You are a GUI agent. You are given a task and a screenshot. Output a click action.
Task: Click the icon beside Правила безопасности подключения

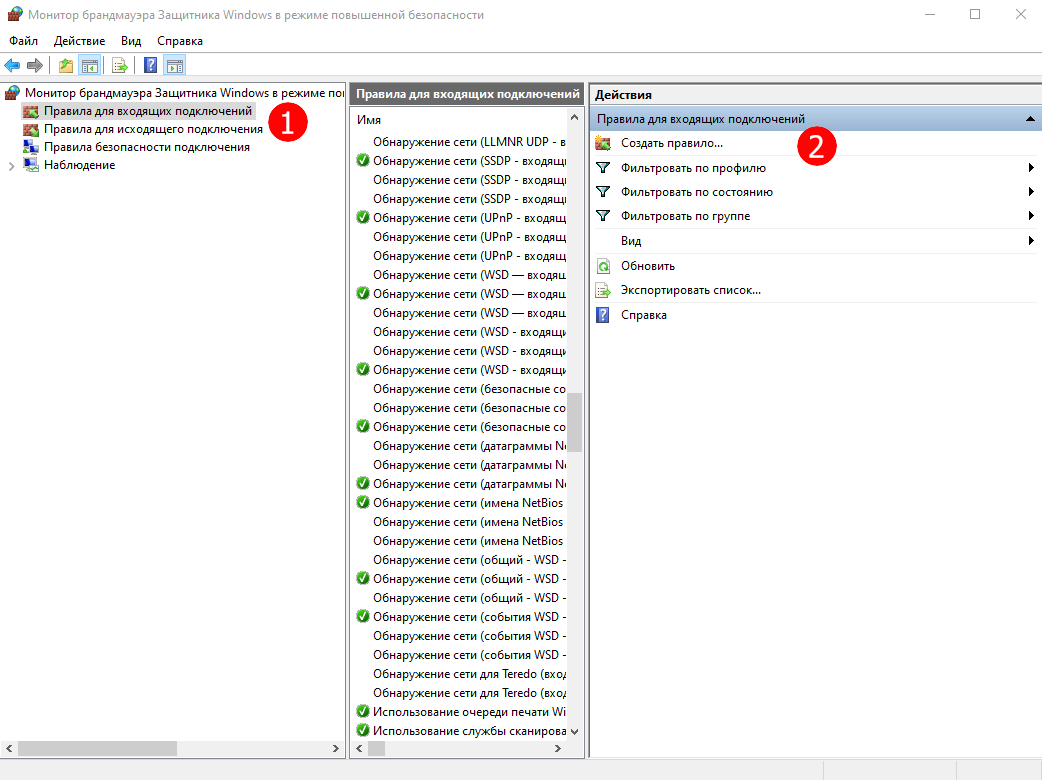coord(31,147)
